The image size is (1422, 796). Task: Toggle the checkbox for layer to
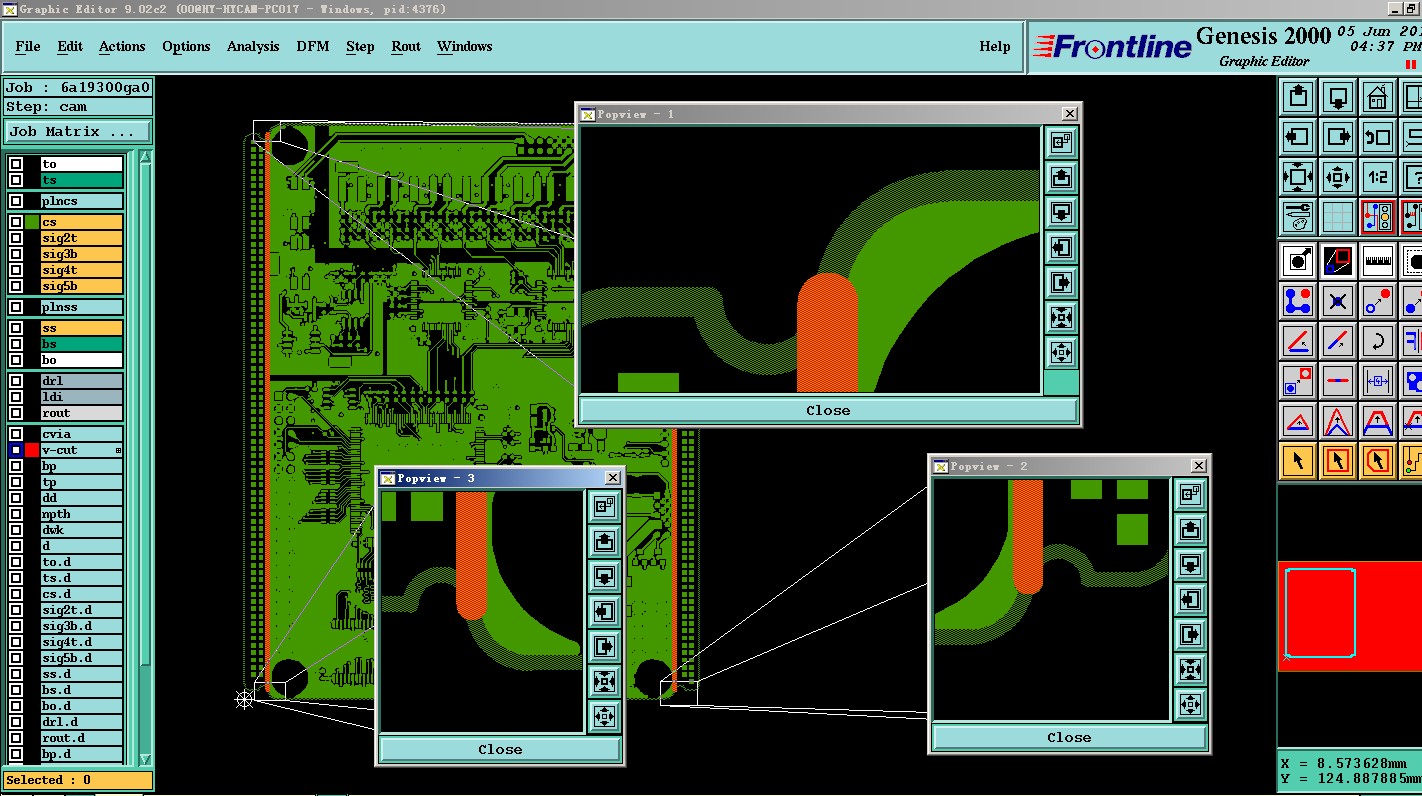tap(16, 164)
